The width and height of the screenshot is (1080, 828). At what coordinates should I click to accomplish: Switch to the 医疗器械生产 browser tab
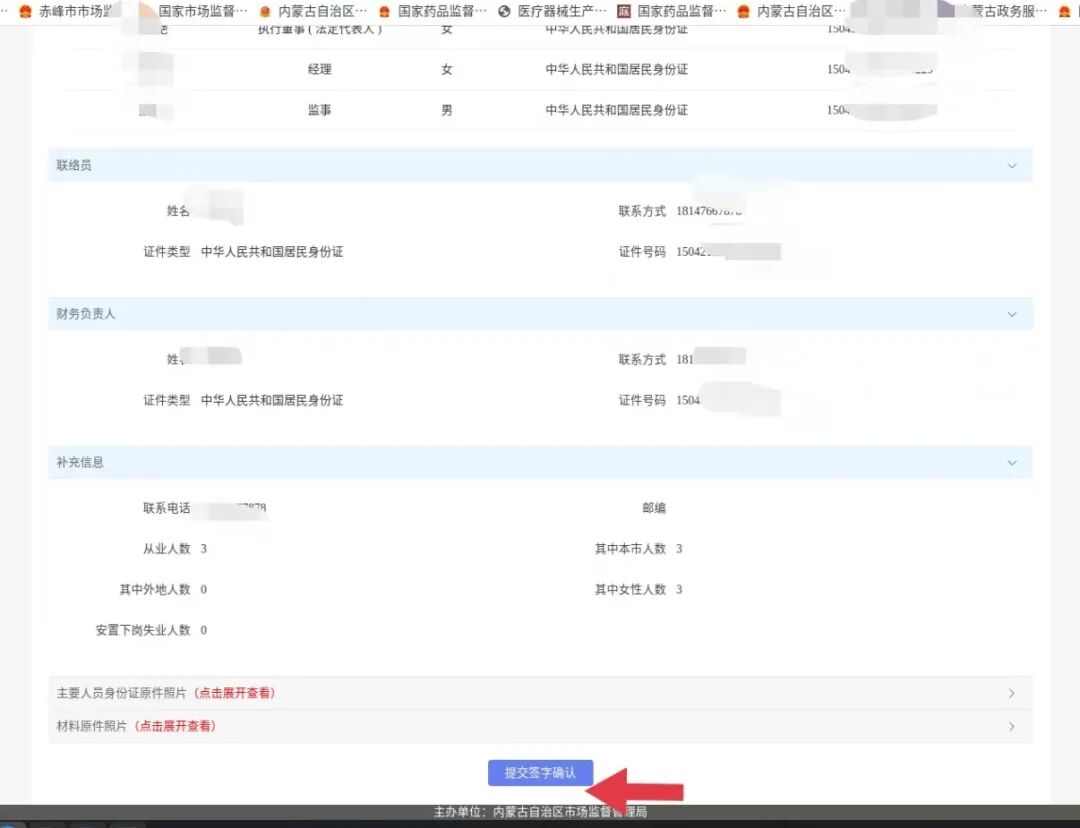coord(555,11)
